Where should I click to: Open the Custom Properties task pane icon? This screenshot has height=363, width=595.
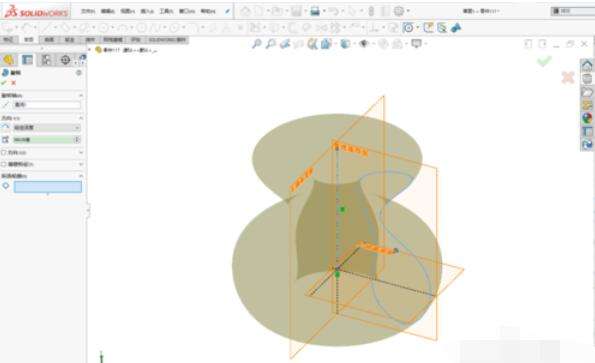click(587, 131)
